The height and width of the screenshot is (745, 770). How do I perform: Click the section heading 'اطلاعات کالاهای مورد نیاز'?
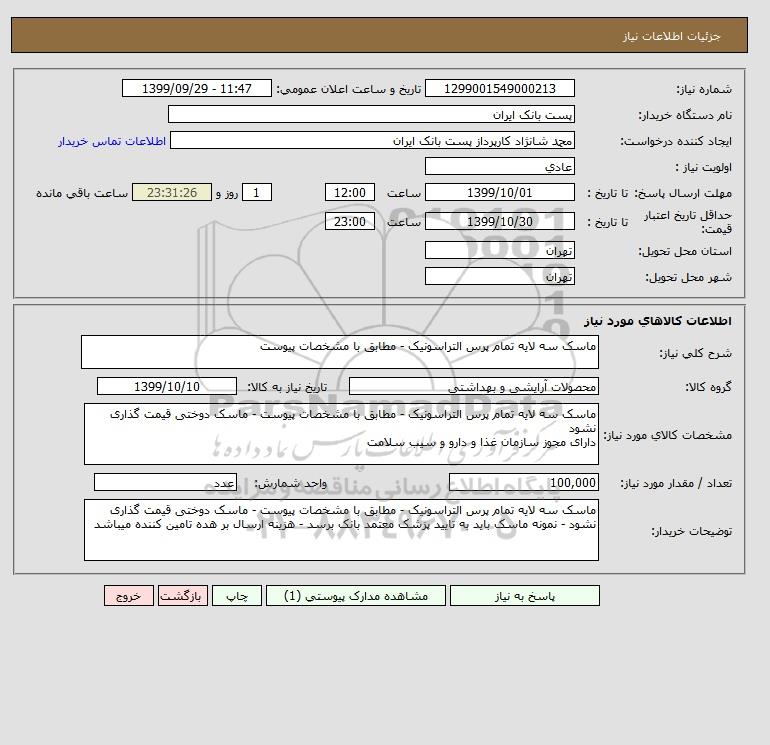[x=658, y=321]
